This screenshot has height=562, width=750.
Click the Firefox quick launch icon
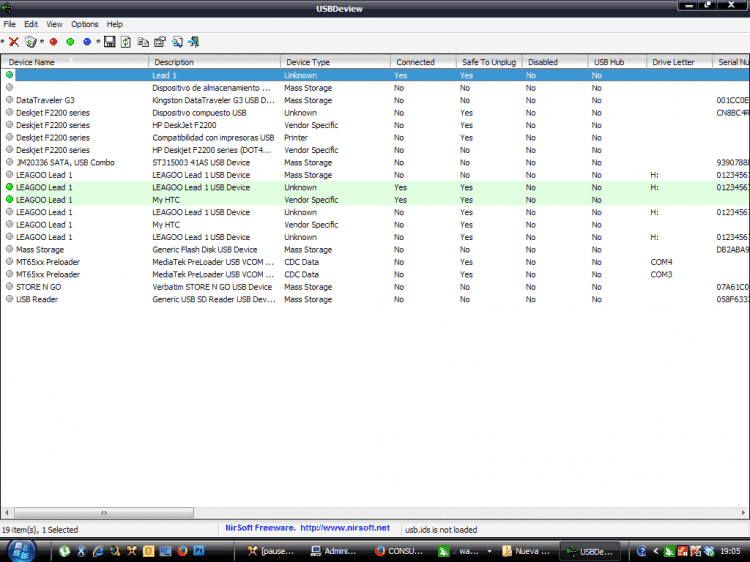[182, 551]
